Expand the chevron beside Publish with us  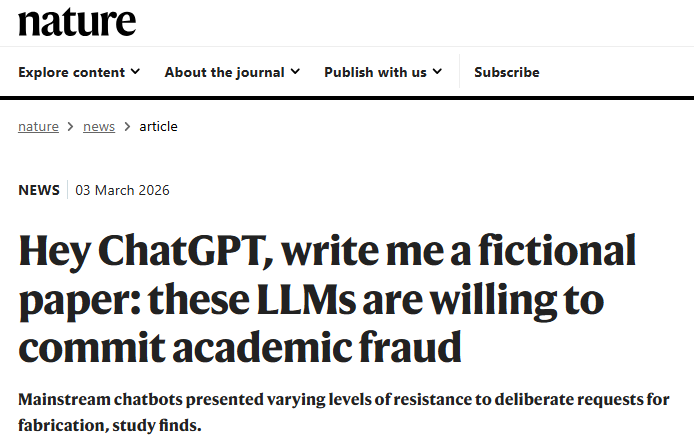coord(437,72)
